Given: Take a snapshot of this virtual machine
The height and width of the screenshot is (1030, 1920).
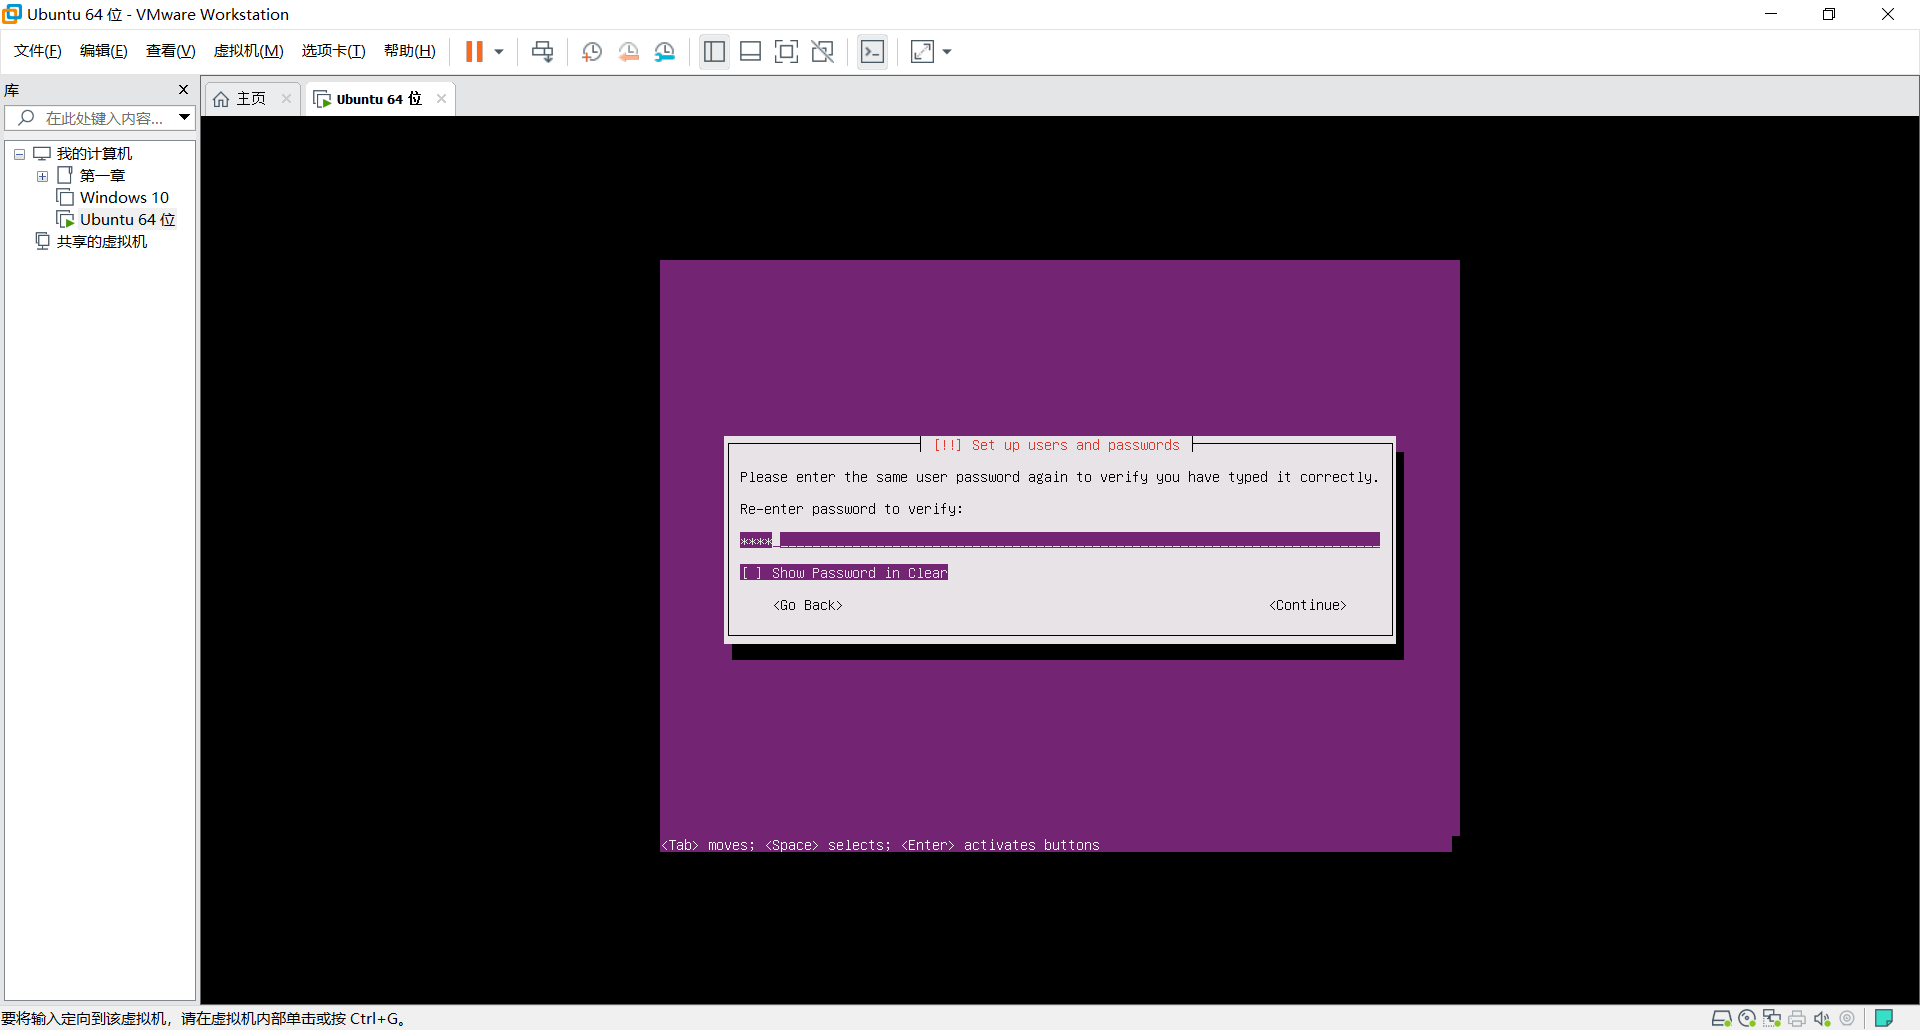Looking at the screenshot, I should tap(592, 52).
